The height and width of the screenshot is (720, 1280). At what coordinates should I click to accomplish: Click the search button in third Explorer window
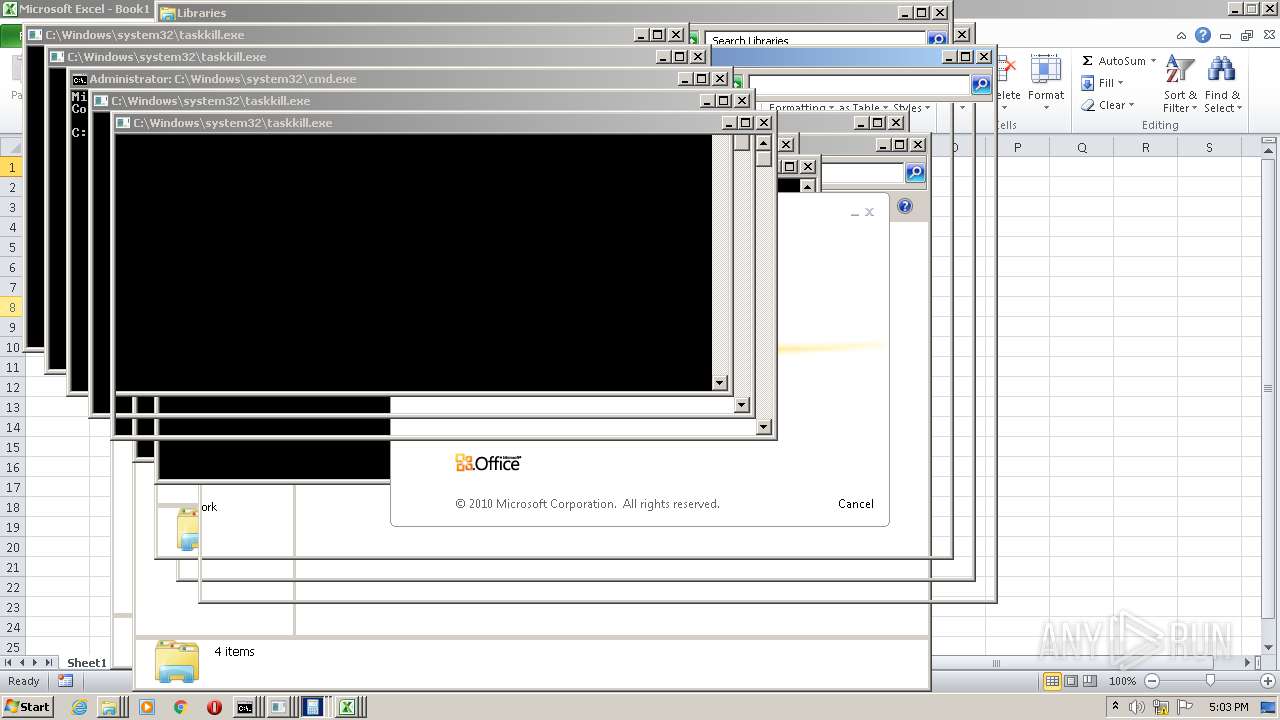click(x=915, y=173)
